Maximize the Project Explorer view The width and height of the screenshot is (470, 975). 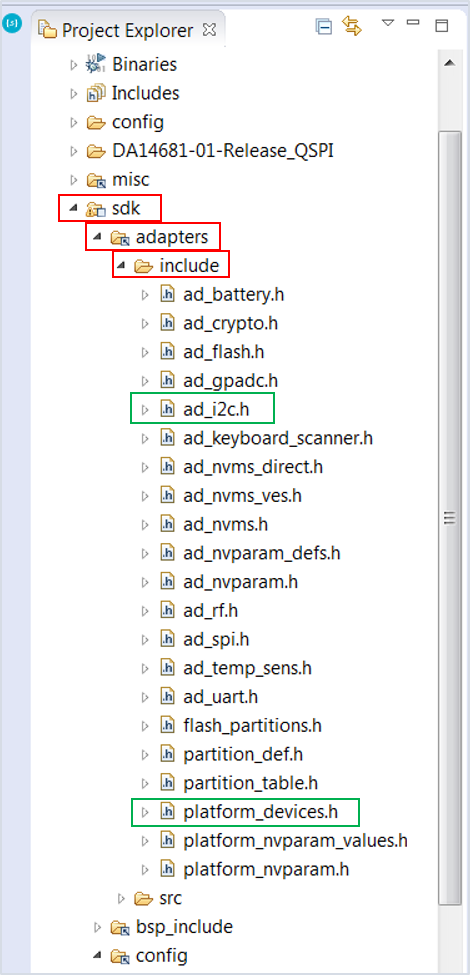[441, 25]
